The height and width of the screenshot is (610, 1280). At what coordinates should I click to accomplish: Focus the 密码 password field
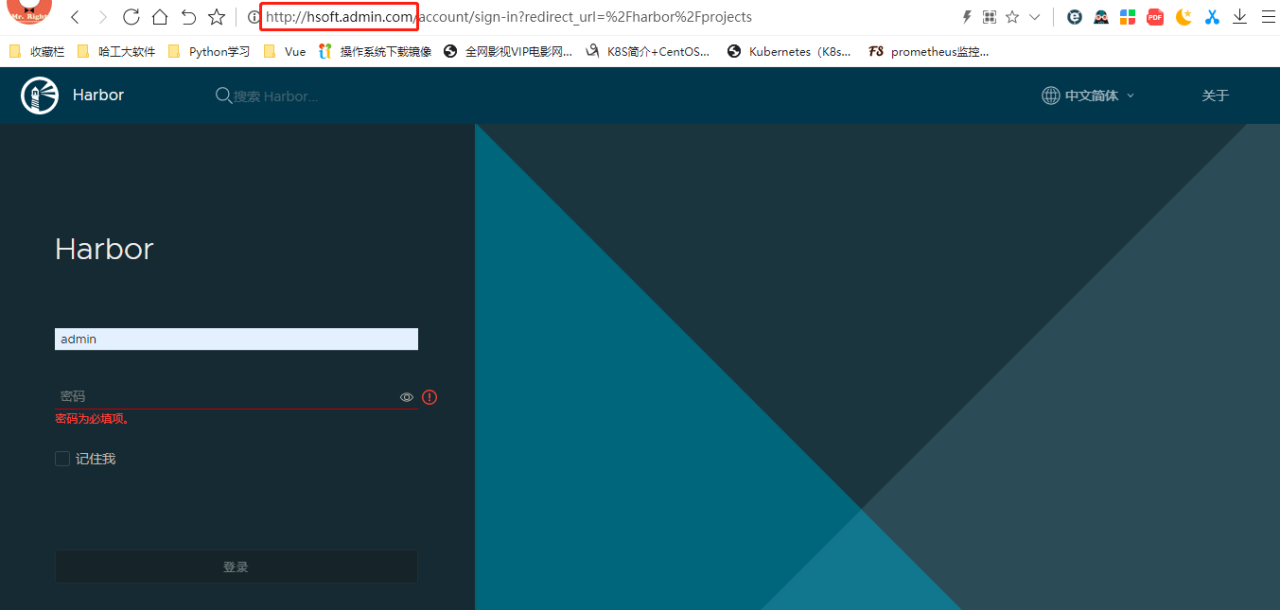click(226, 397)
